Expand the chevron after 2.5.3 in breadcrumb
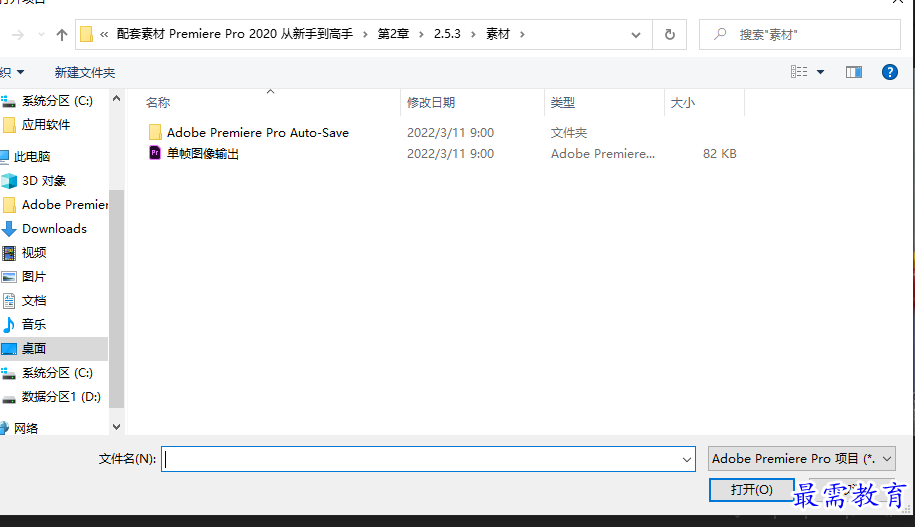The height and width of the screenshot is (527, 915). coord(473,34)
